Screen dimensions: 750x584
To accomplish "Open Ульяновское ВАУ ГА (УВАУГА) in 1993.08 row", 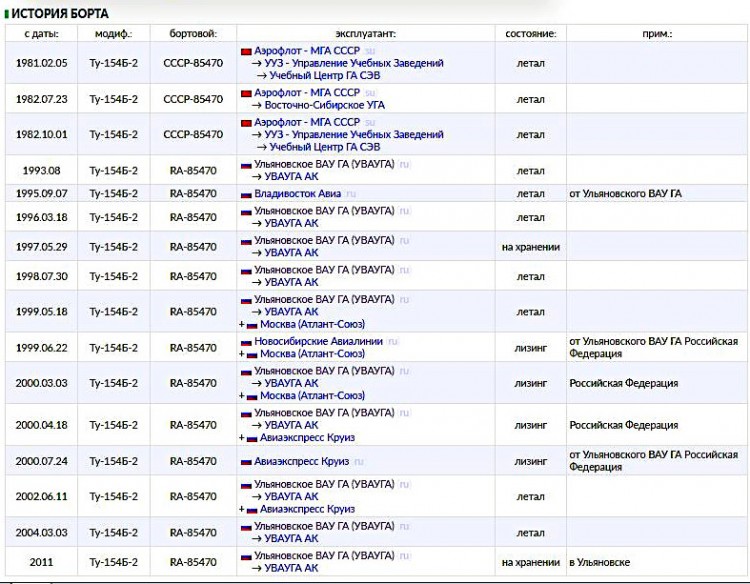I will click(324, 165).
